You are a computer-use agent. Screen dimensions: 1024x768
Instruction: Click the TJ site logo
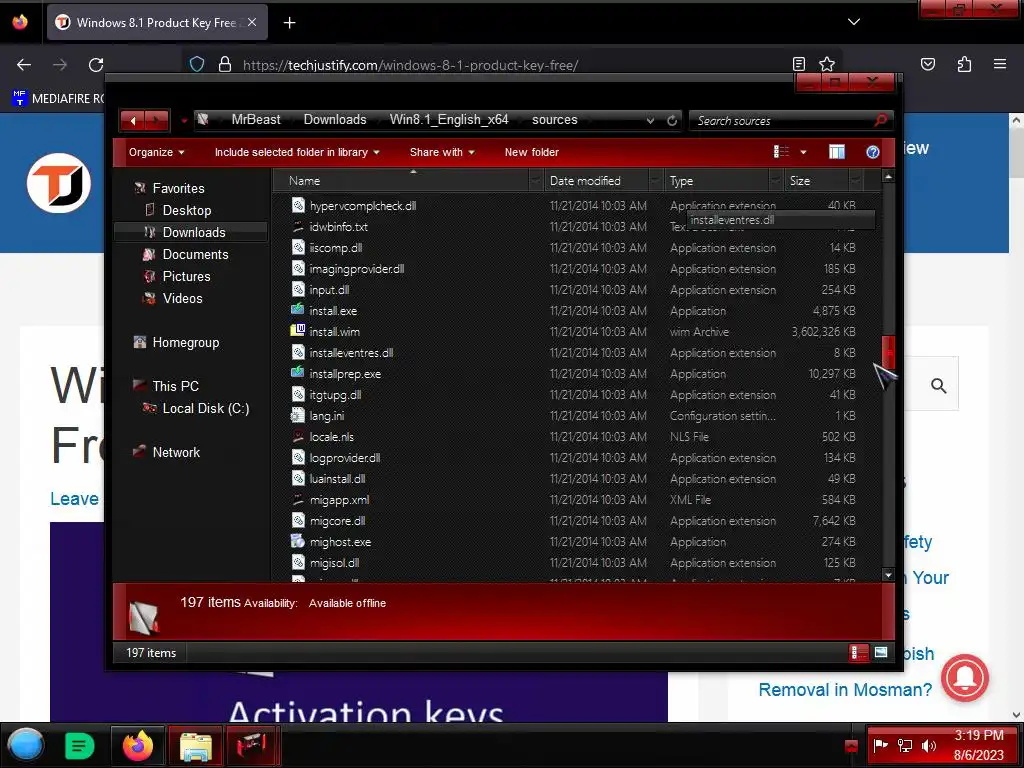59,183
